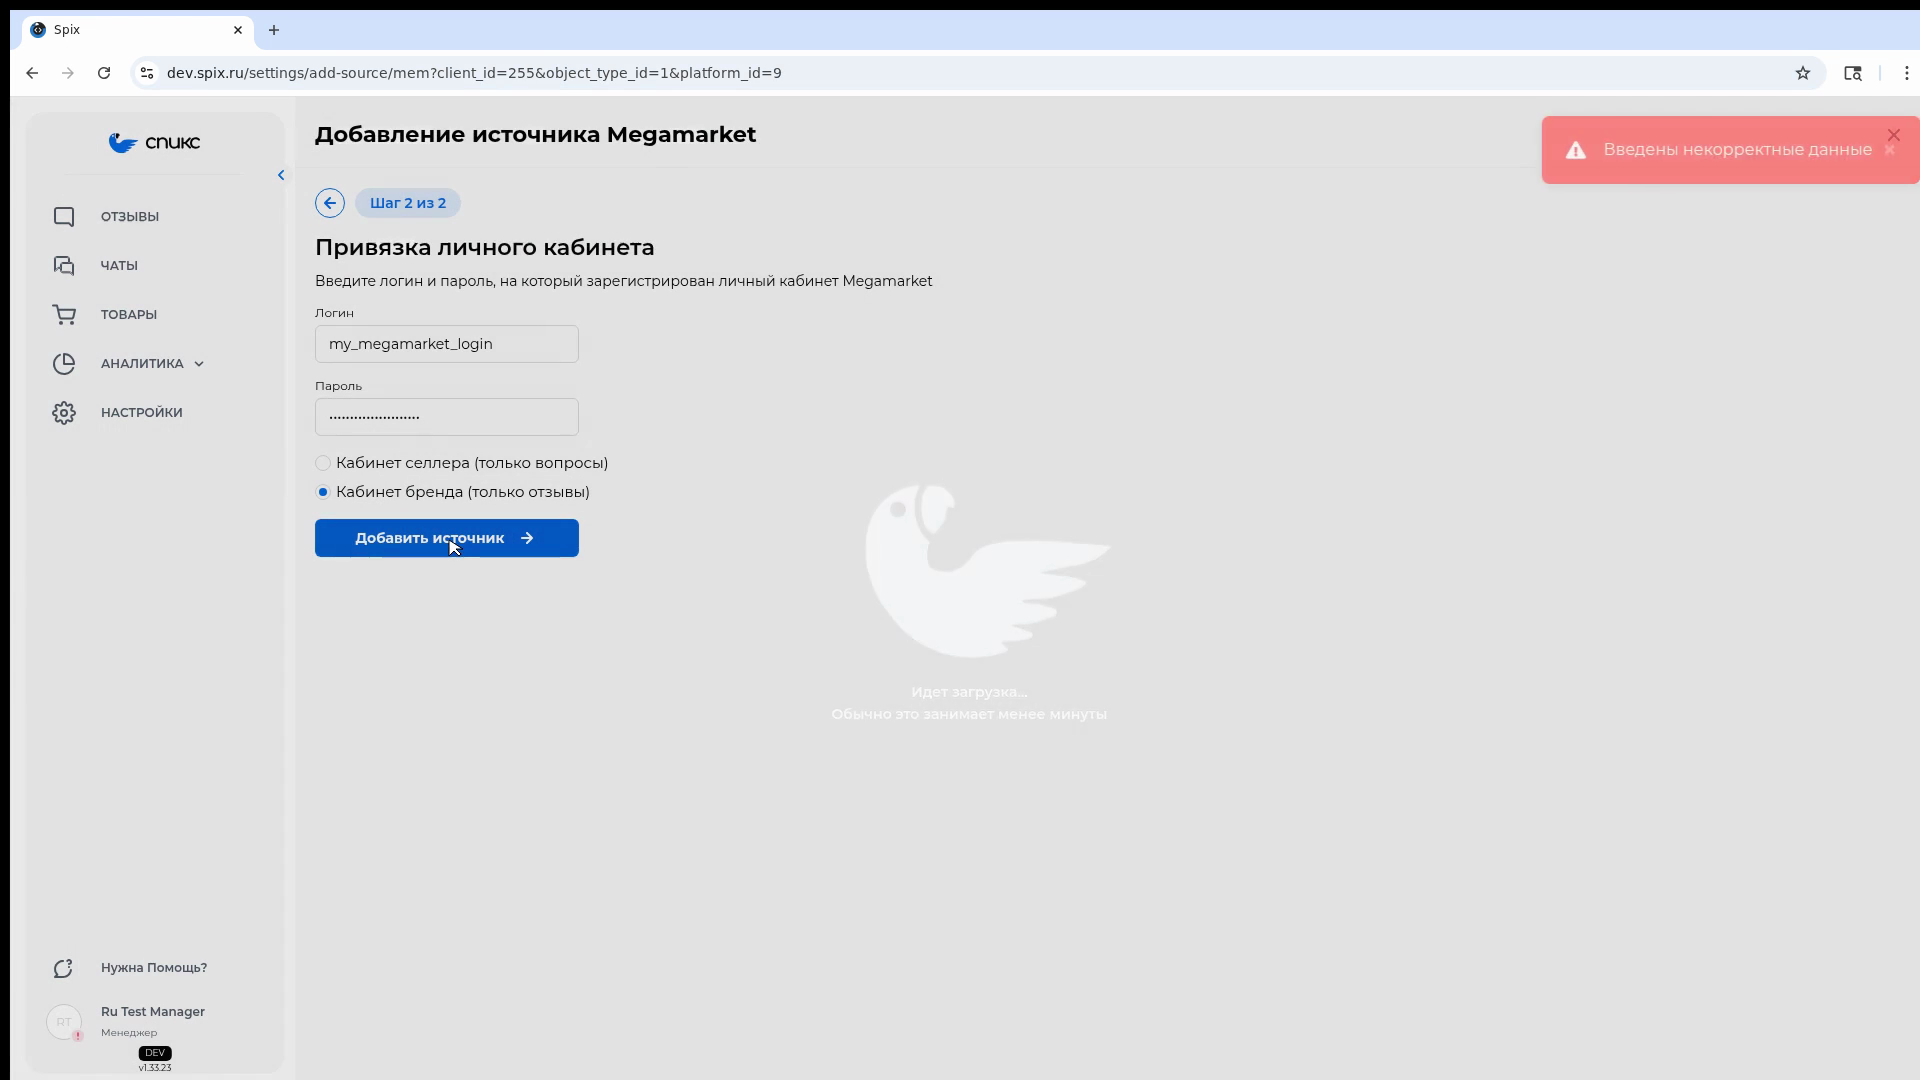Open the Аналитика menu label
Viewport: 1920px width, 1080px height.
[x=142, y=364]
